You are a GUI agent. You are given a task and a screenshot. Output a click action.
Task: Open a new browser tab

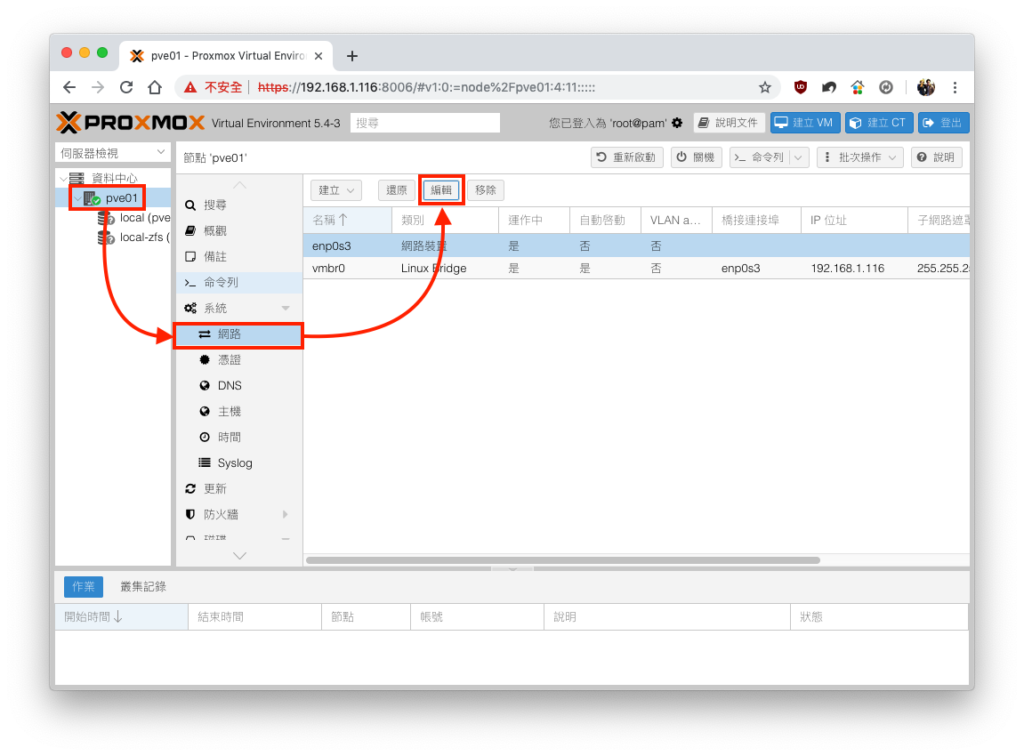coord(352,56)
